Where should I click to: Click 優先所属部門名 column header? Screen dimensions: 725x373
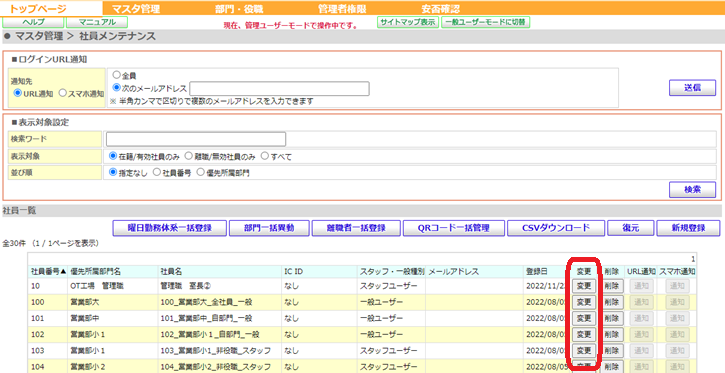coord(95,271)
